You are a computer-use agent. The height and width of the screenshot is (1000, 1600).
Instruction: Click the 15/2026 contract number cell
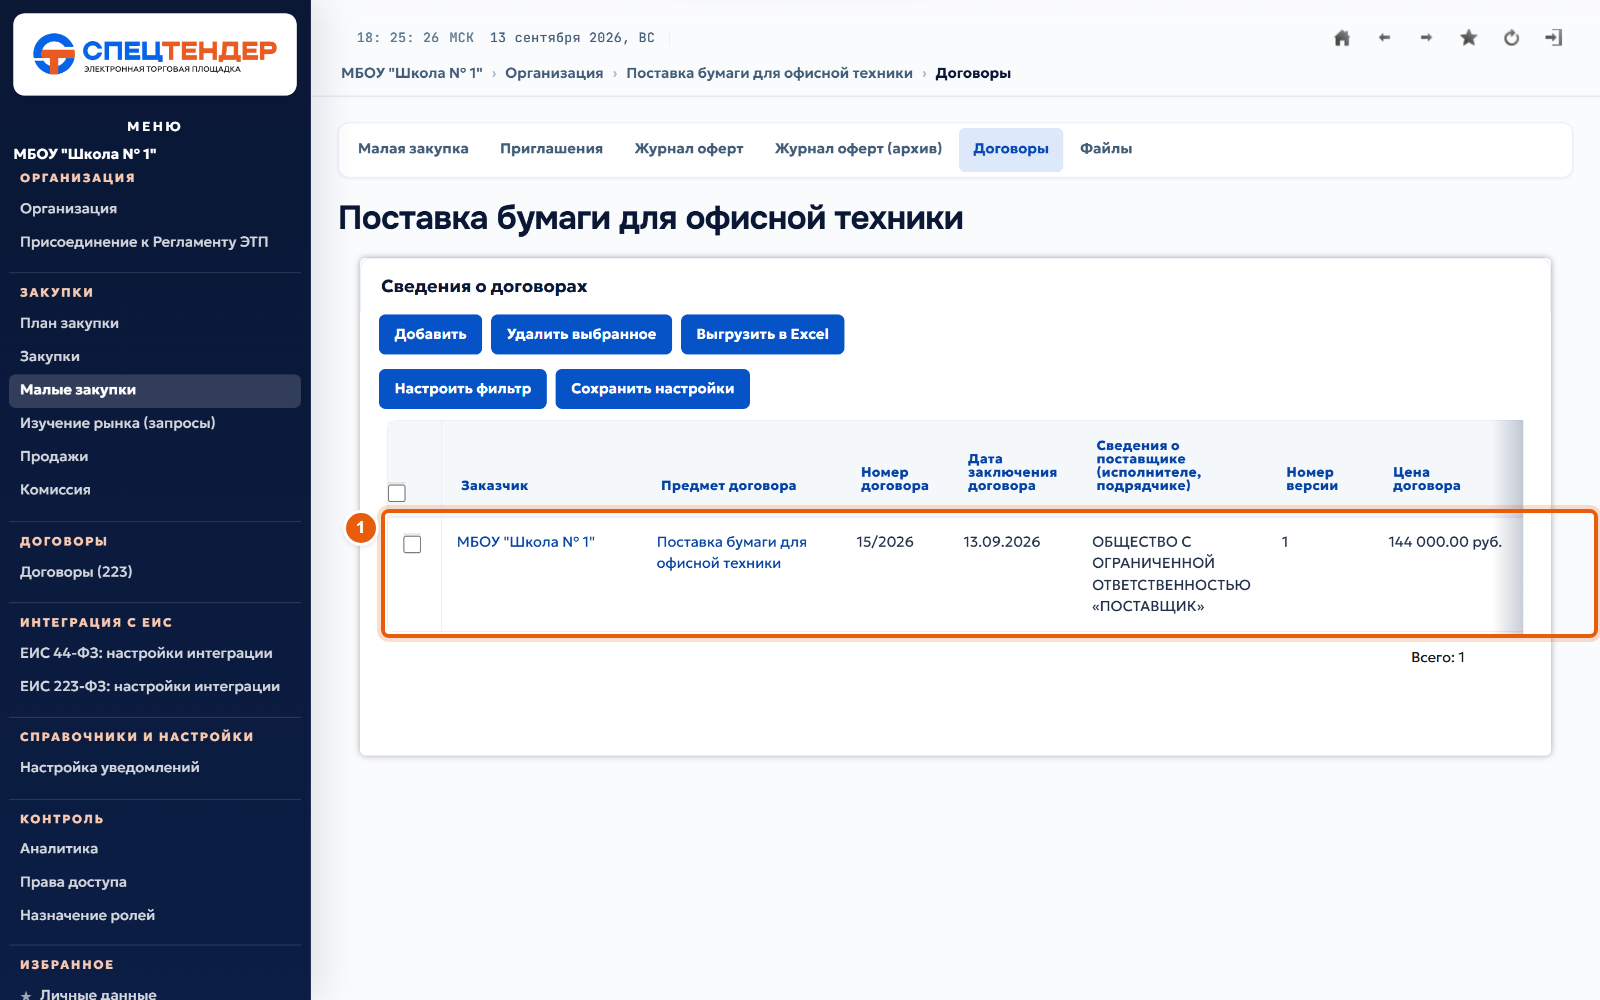885,542
